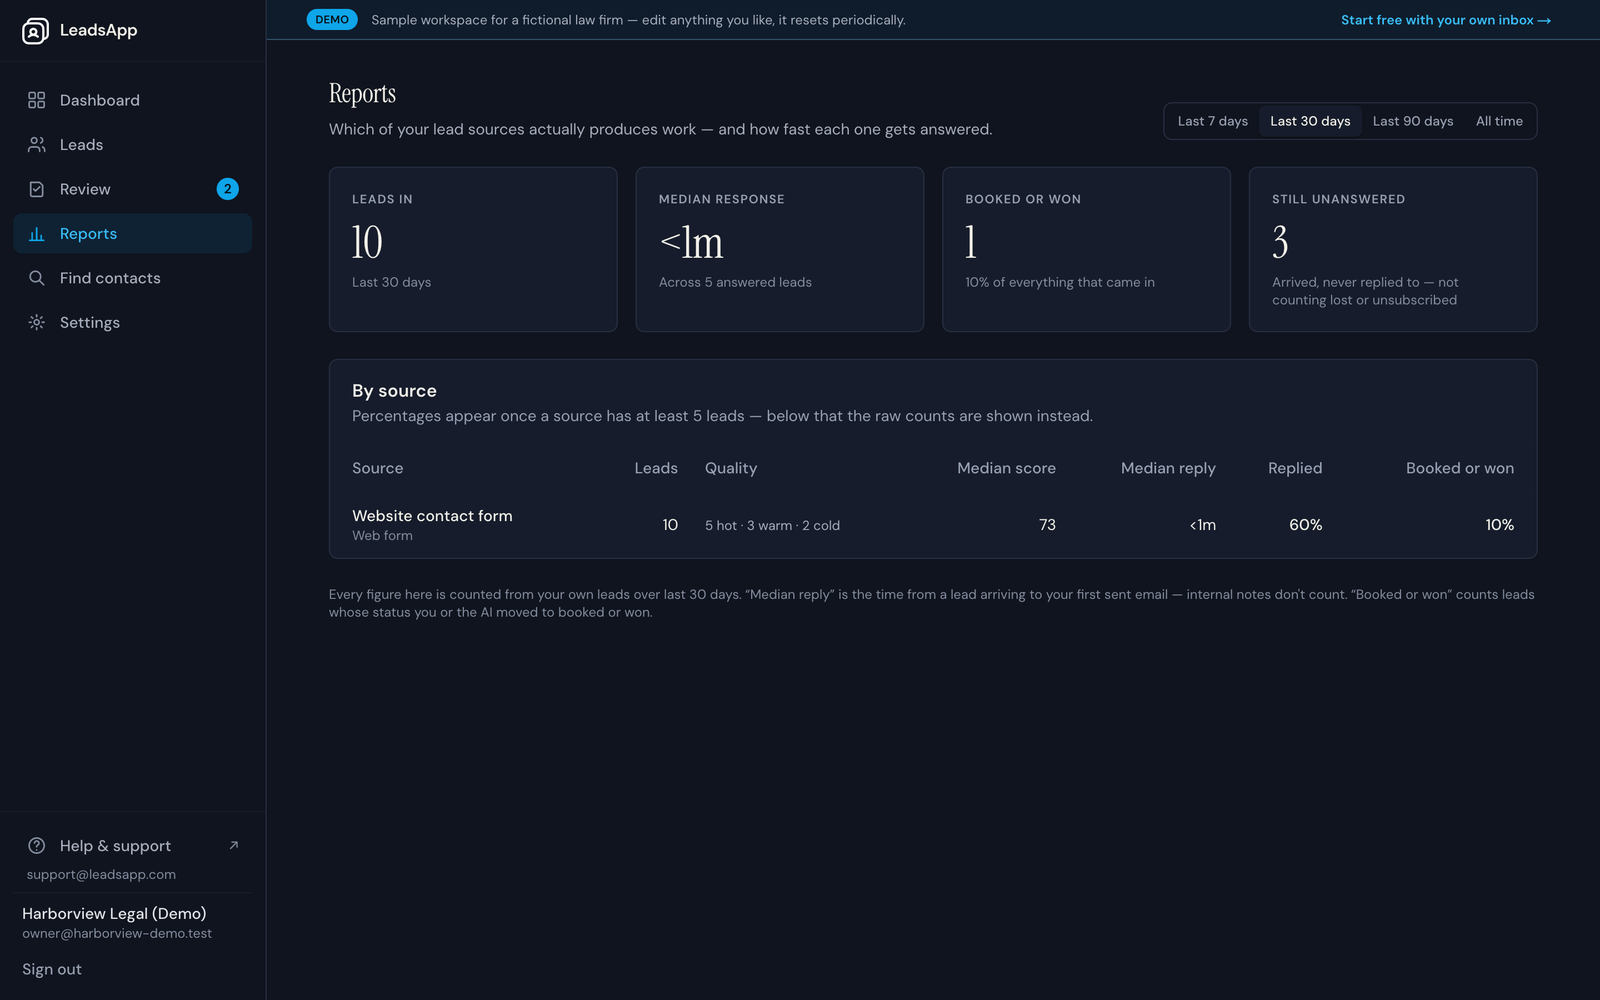Switch range to Last 90 days

tap(1413, 121)
